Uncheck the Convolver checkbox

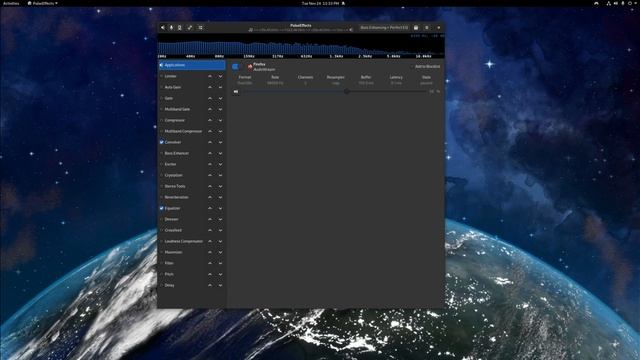coord(161,142)
